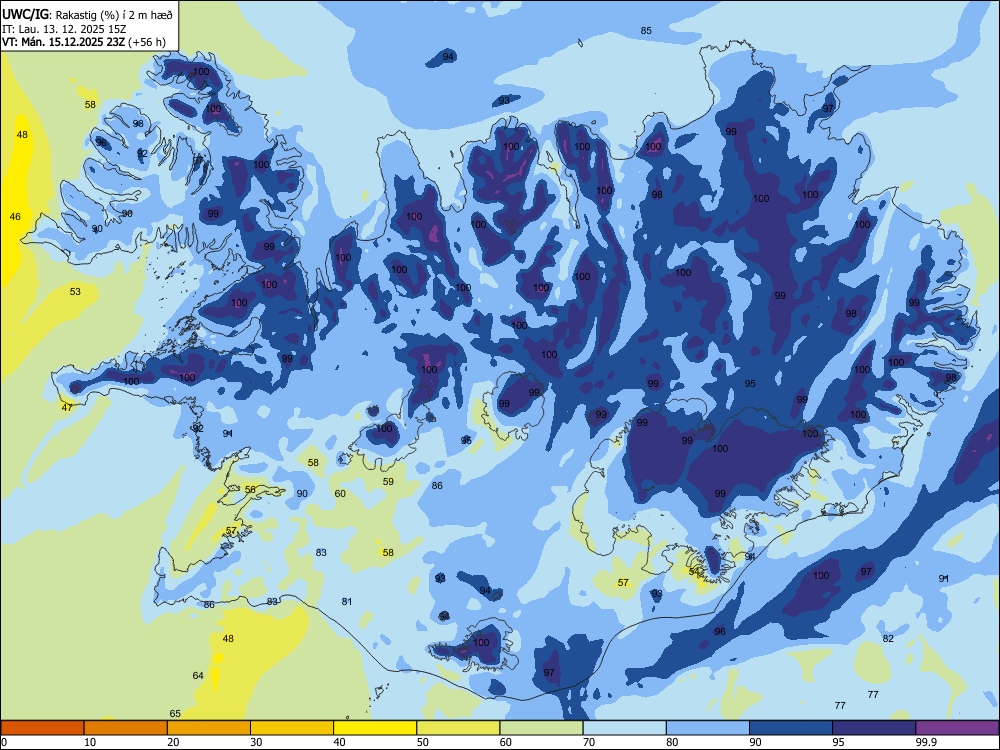Click the '0' tick label on the color scale

point(4,742)
